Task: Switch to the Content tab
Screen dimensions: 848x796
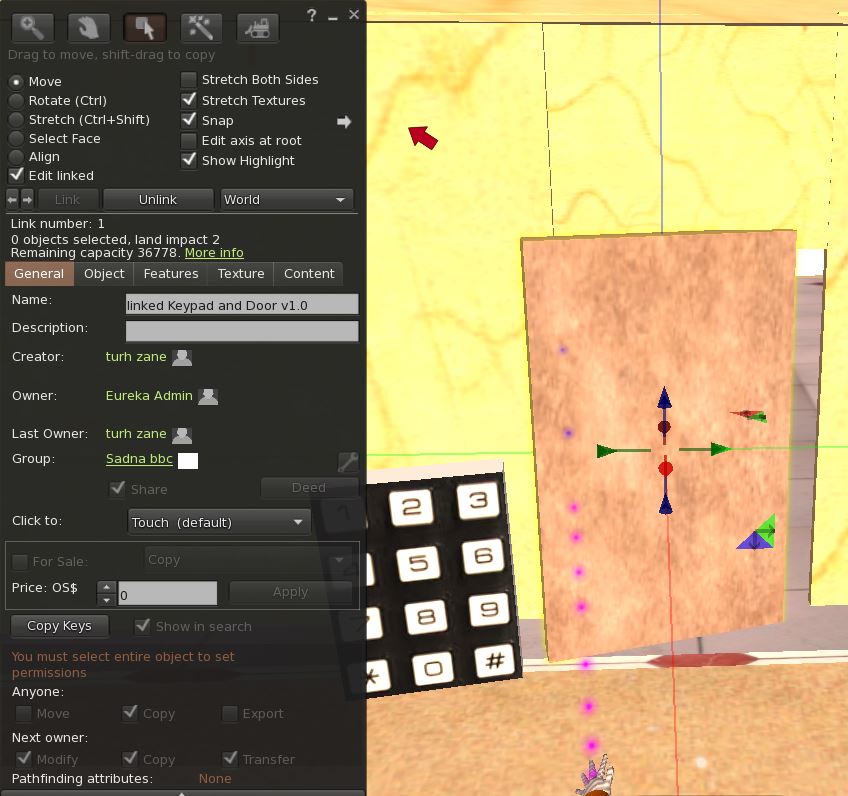Action: [x=309, y=274]
